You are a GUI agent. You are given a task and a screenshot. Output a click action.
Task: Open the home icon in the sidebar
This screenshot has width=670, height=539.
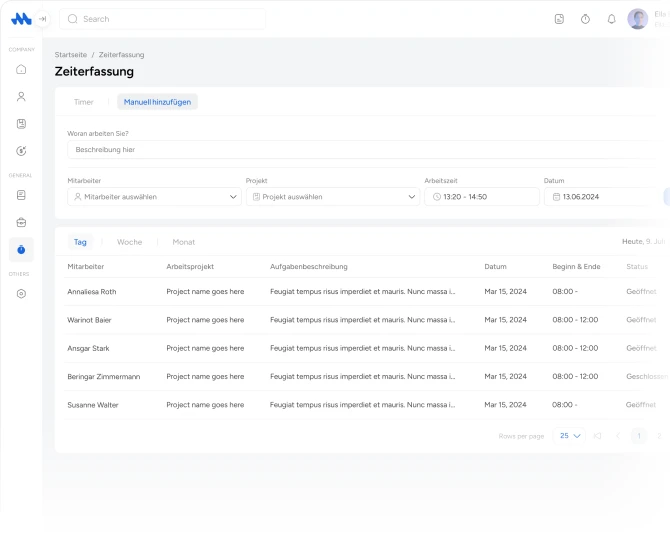[x=21, y=70]
